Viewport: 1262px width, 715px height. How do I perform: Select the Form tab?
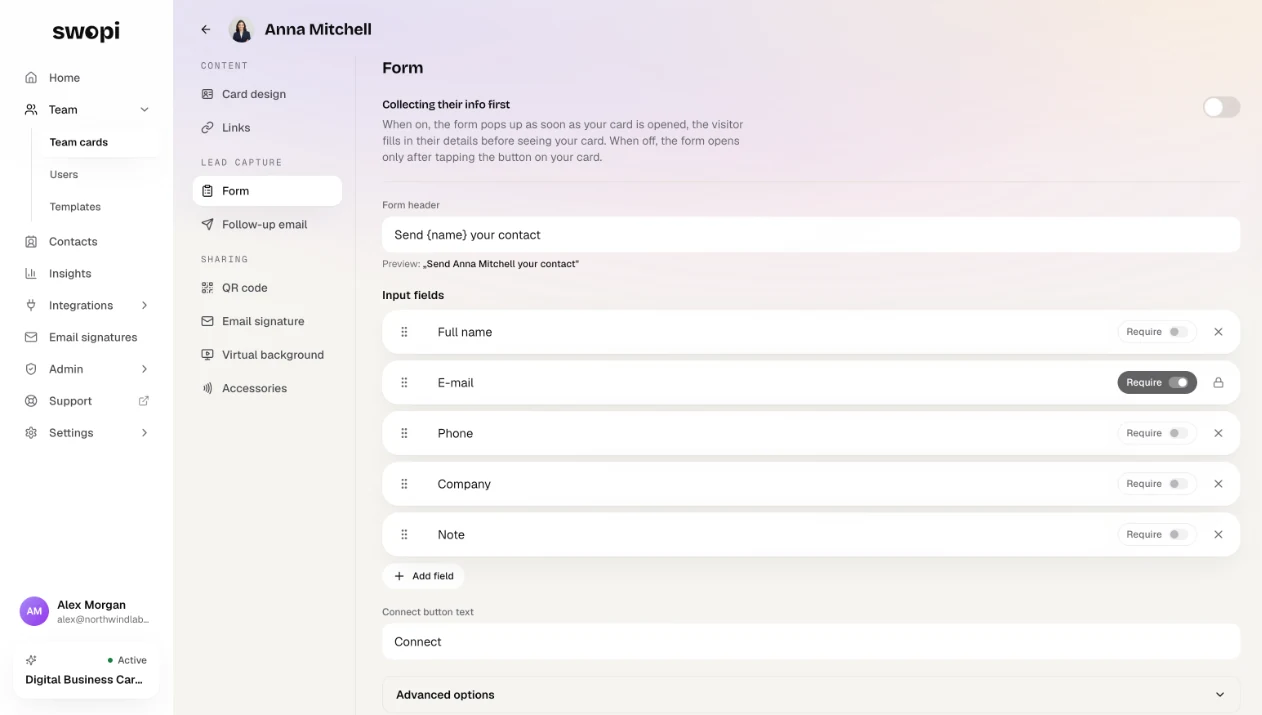click(x=267, y=191)
